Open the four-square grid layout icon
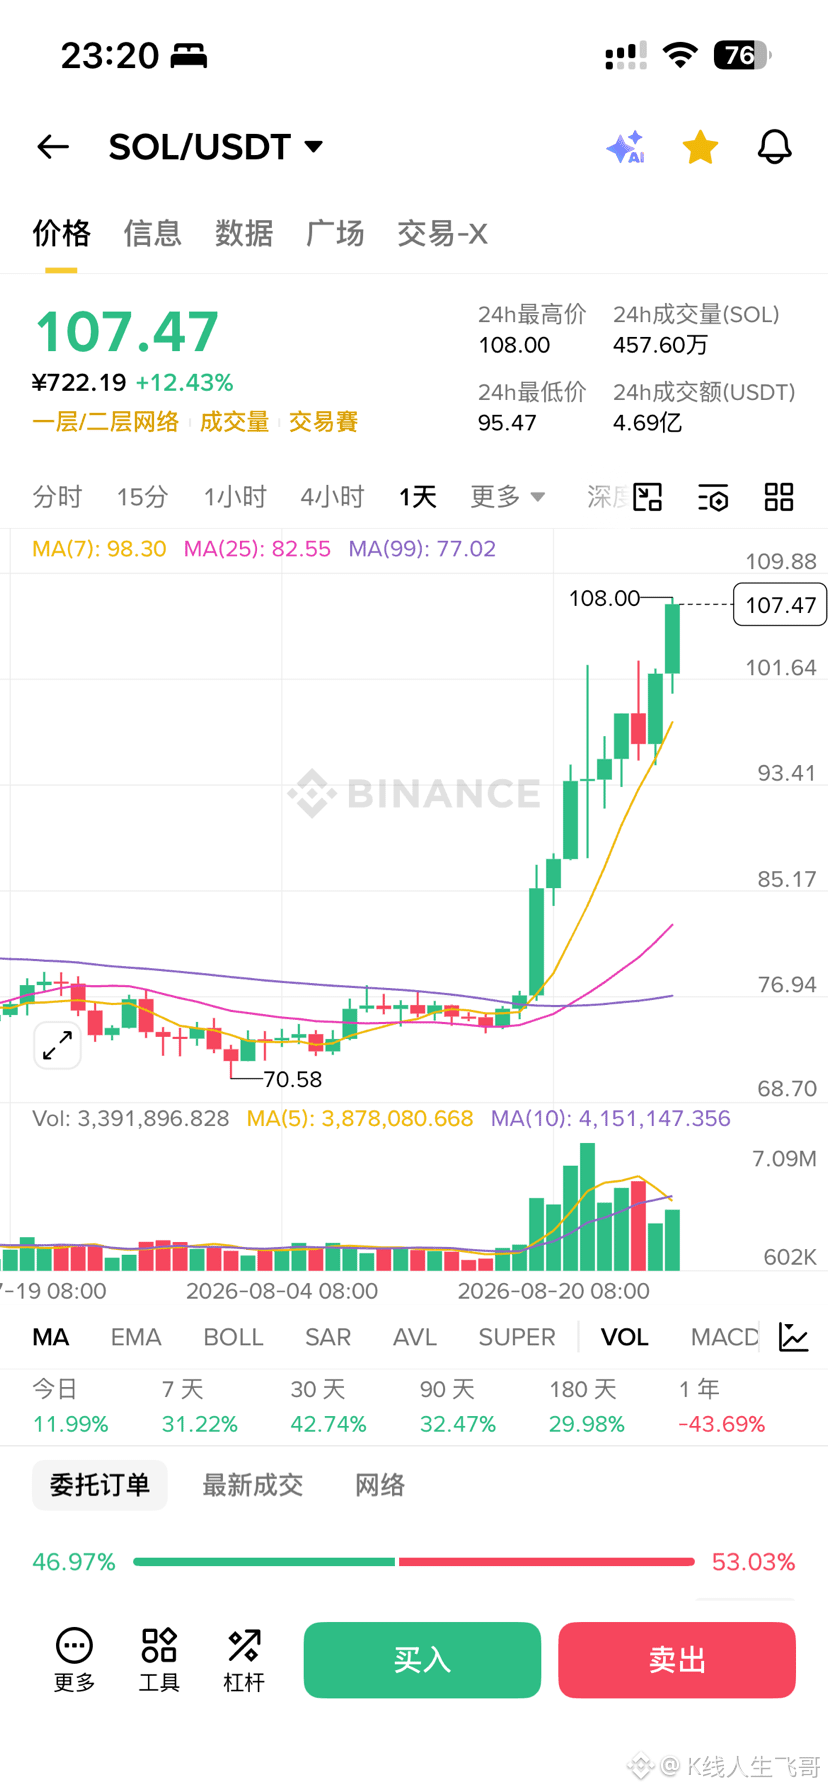Viewport: 828px width, 1792px height. click(779, 497)
